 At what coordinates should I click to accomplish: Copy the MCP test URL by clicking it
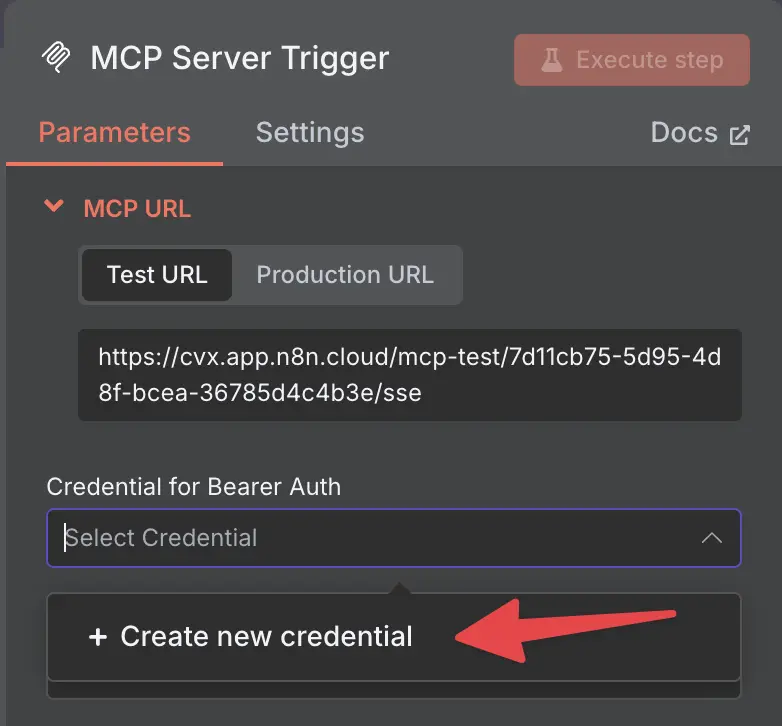(410, 375)
